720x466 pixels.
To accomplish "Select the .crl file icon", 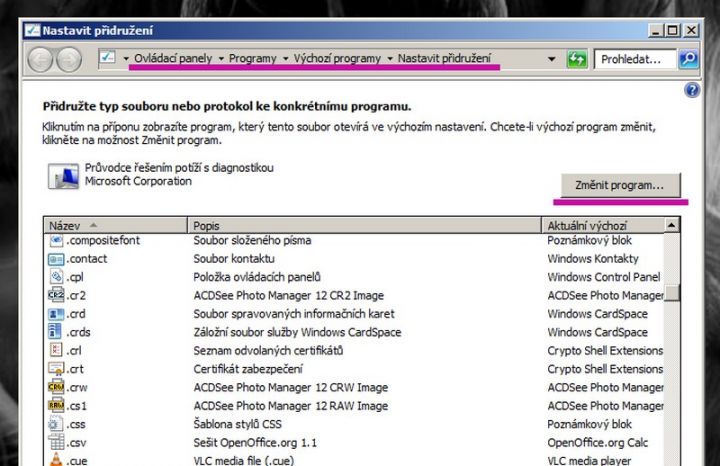I will [56, 350].
